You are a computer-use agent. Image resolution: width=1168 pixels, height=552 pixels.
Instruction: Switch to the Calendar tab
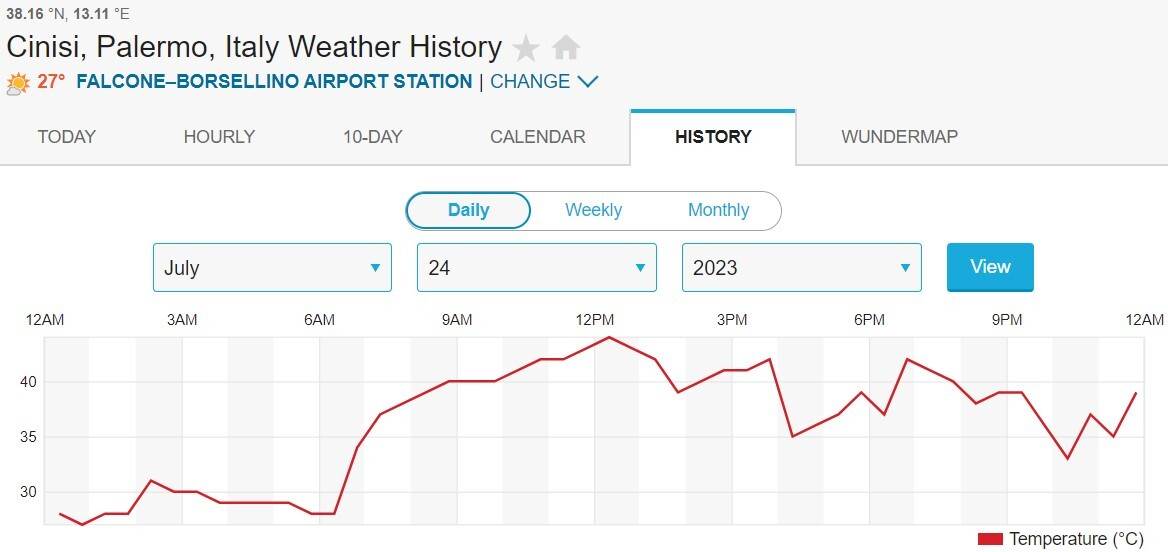[x=538, y=137]
